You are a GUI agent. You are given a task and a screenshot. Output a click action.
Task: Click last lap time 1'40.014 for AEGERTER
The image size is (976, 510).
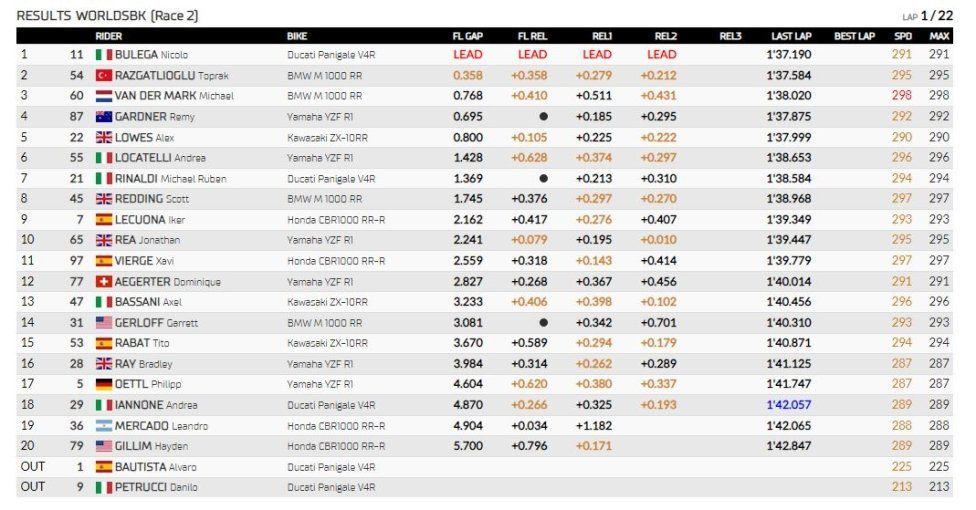pyautogui.click(x=789, y=281)
